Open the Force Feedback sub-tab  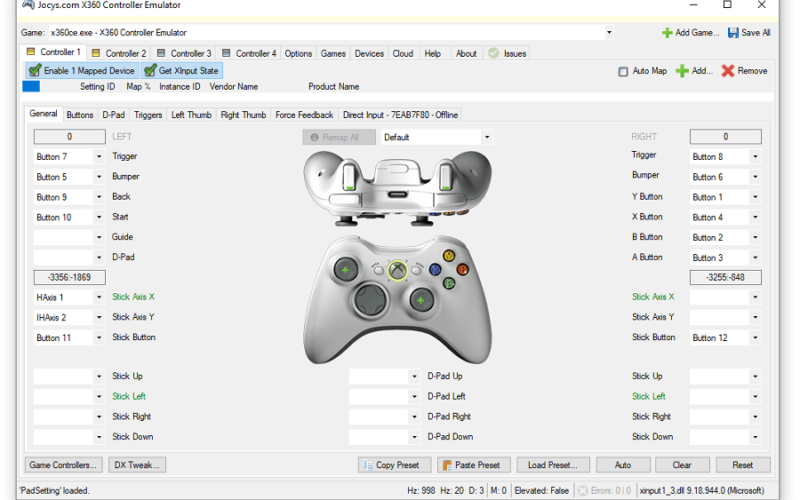pos(304,115)
